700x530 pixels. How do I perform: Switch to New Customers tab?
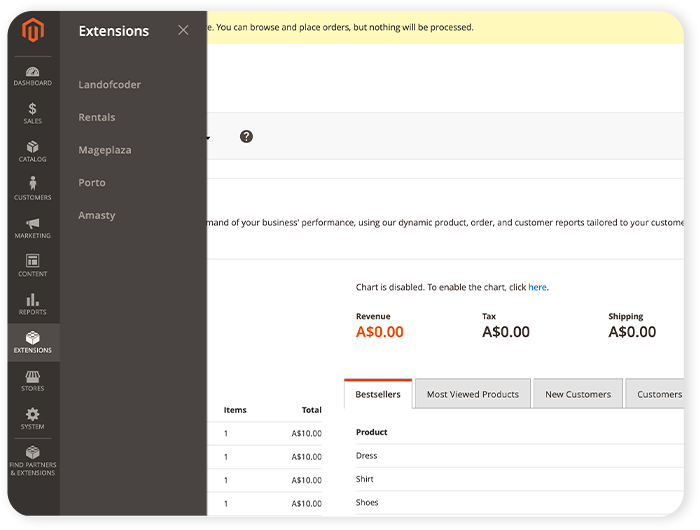577,394
